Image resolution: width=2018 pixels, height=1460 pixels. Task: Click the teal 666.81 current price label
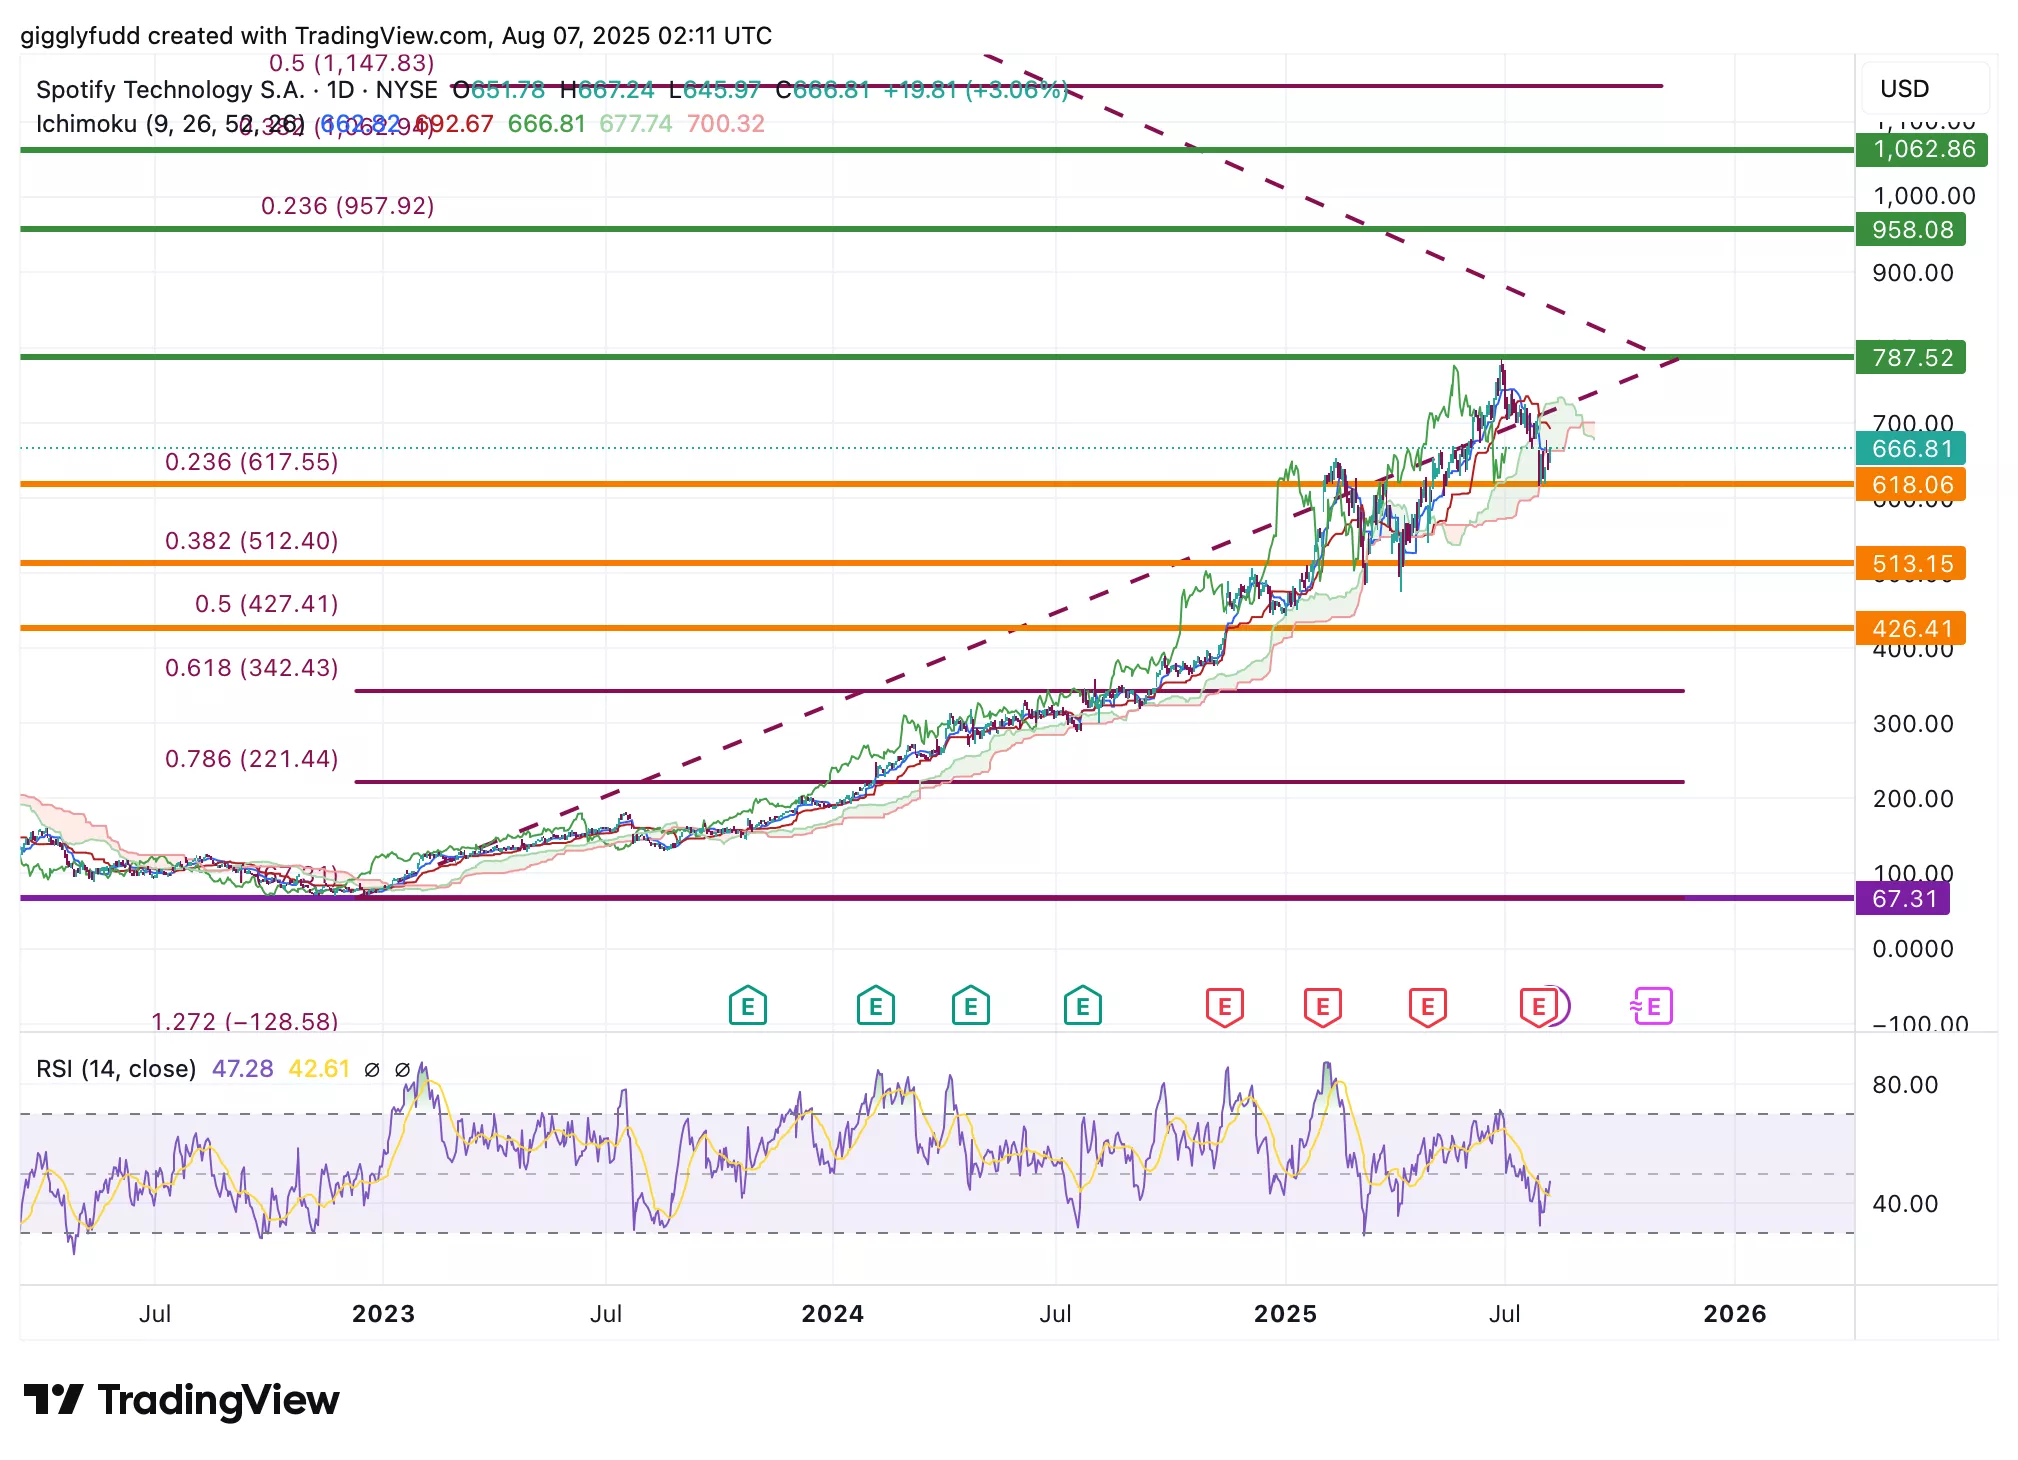click(x=1911, y=448)
